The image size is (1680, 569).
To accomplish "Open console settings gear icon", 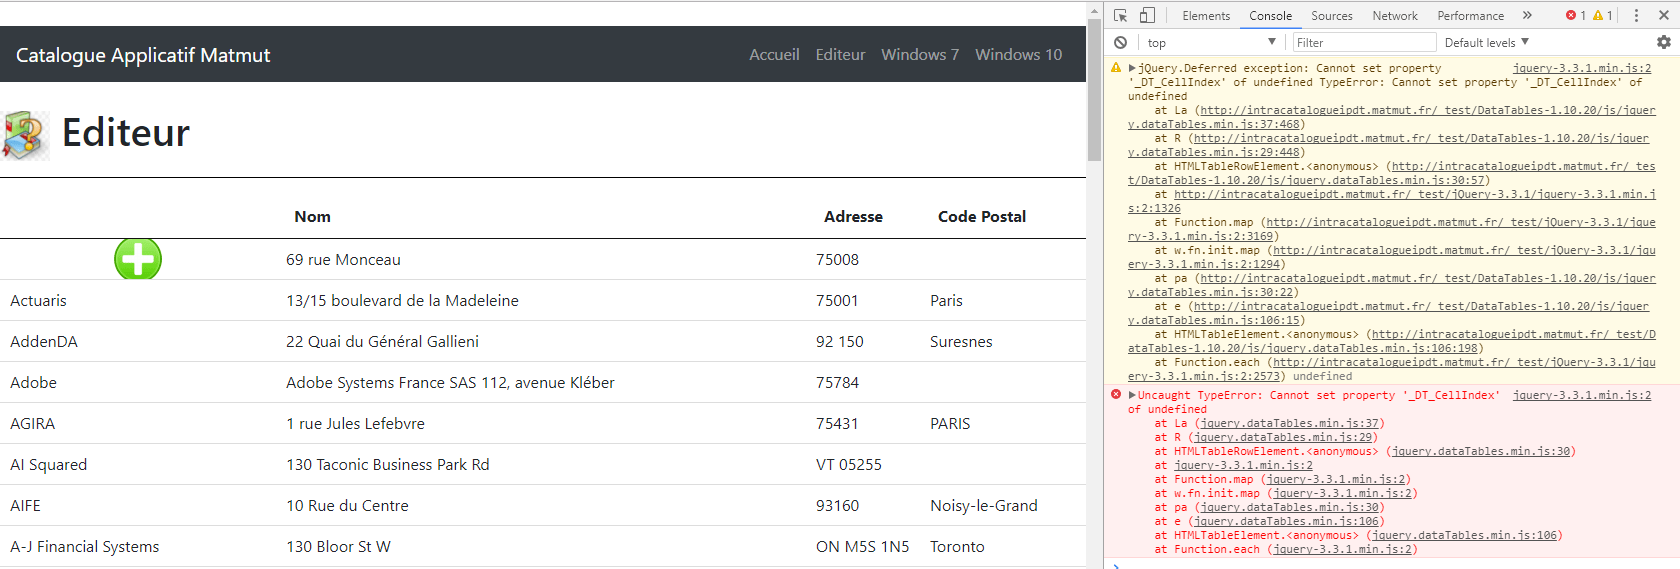I will [x=1664, y=42].
